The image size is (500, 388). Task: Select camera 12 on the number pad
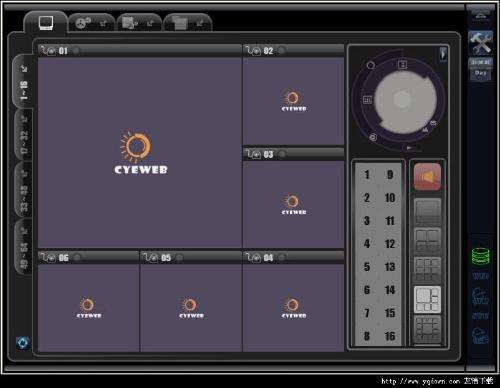click(390, 244)
